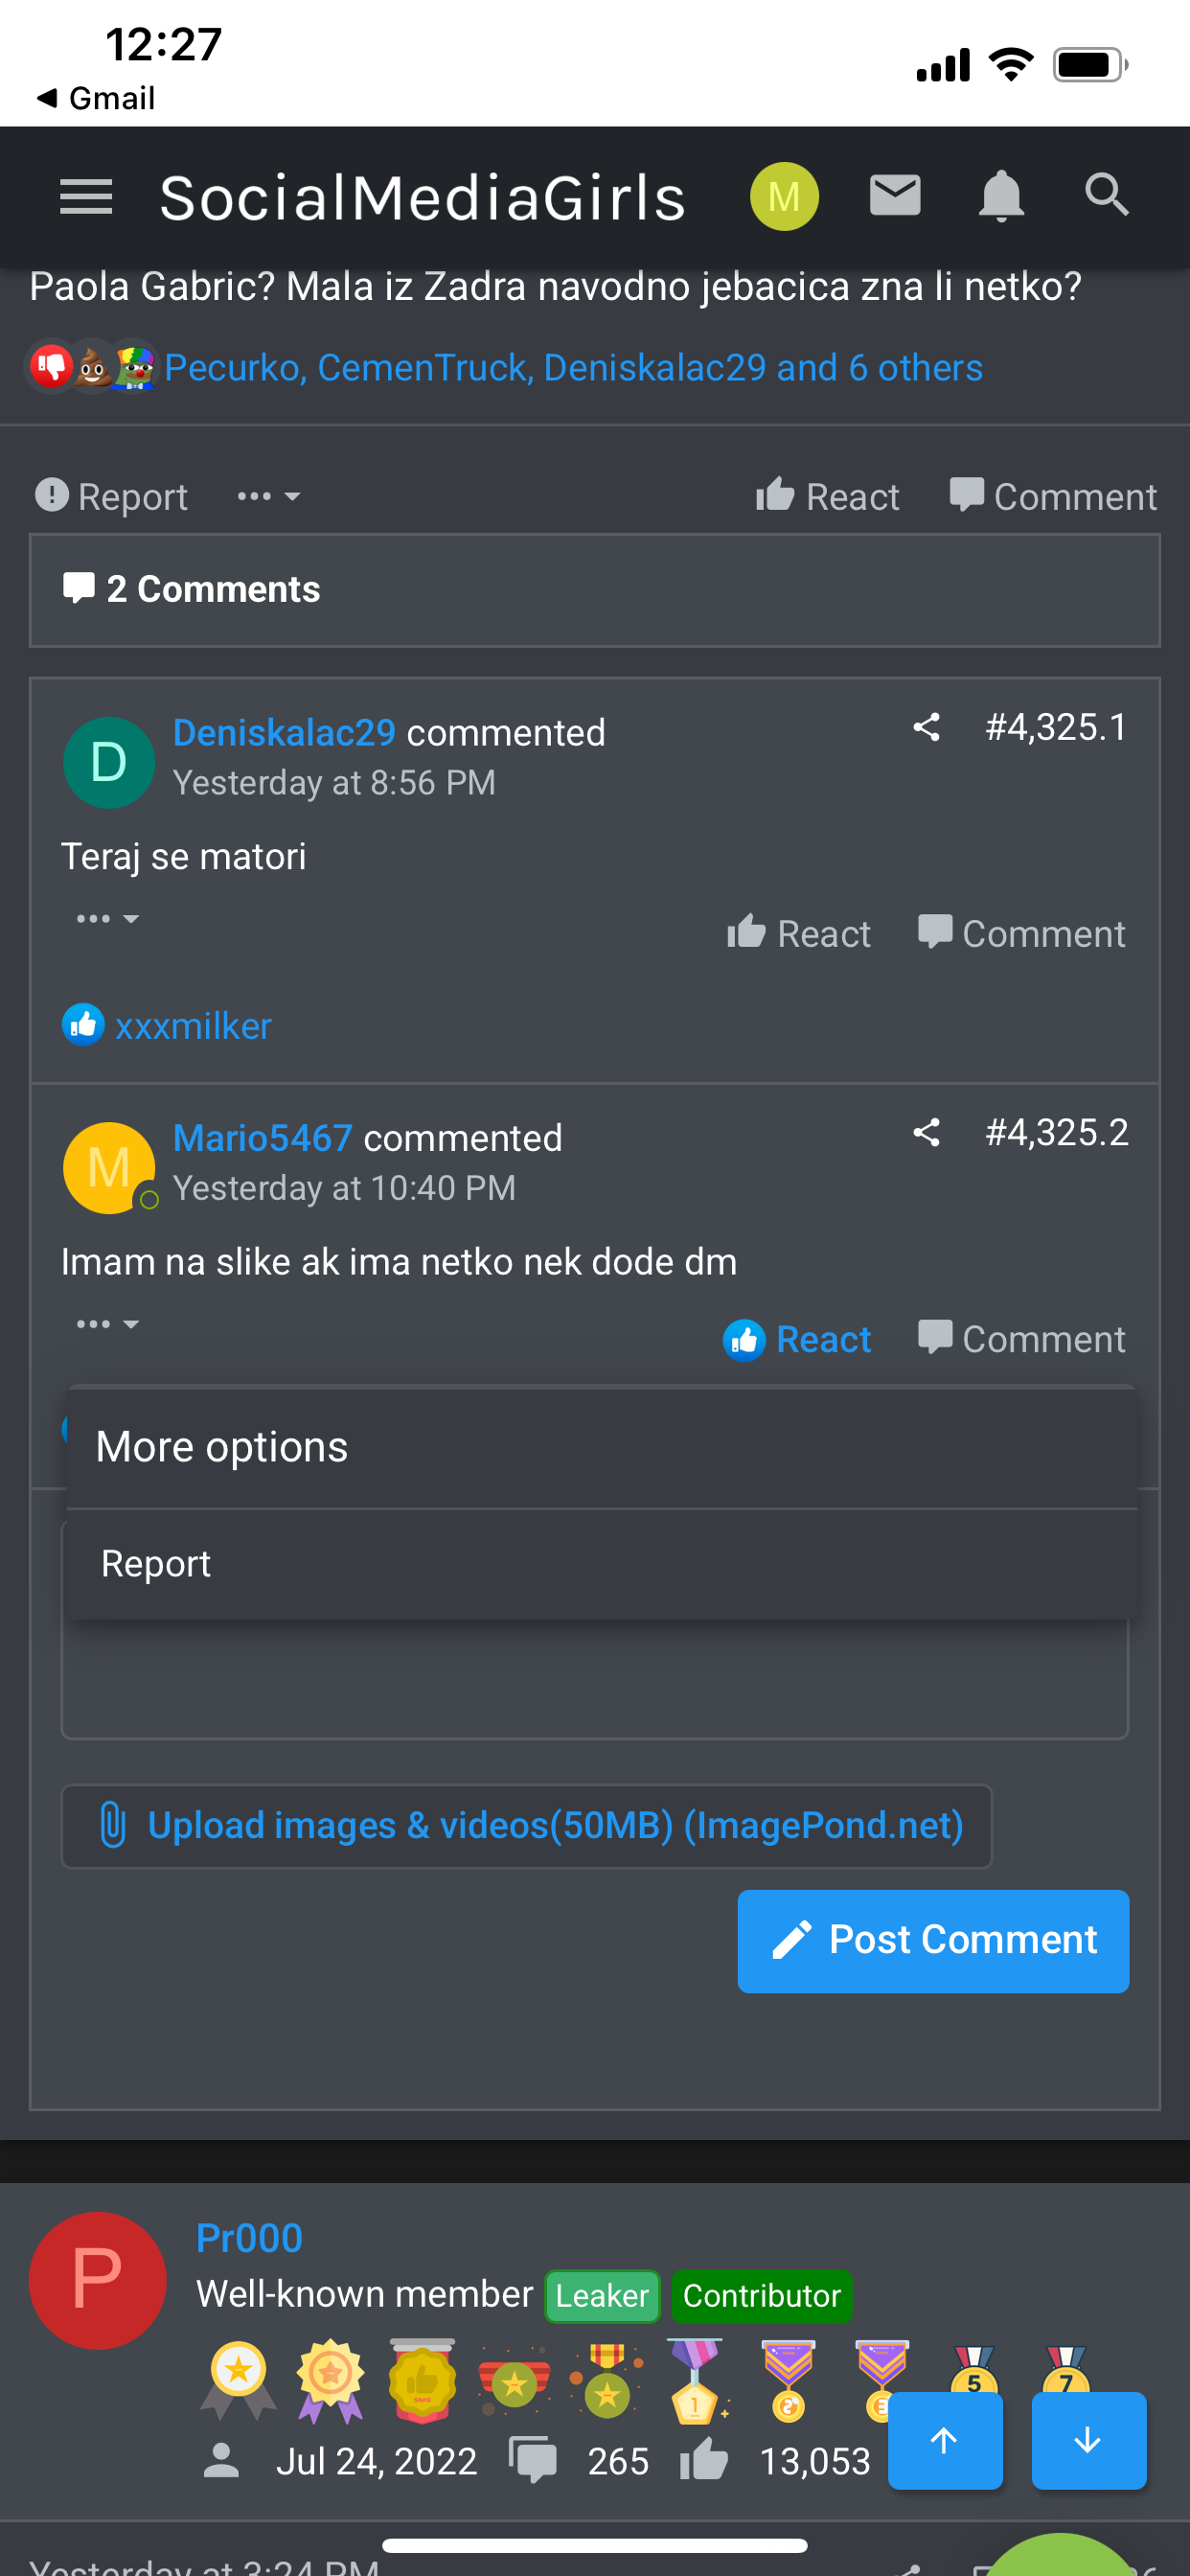Collapse the three-dot menu under Mario5467's comment

[x=107, y=1323]
